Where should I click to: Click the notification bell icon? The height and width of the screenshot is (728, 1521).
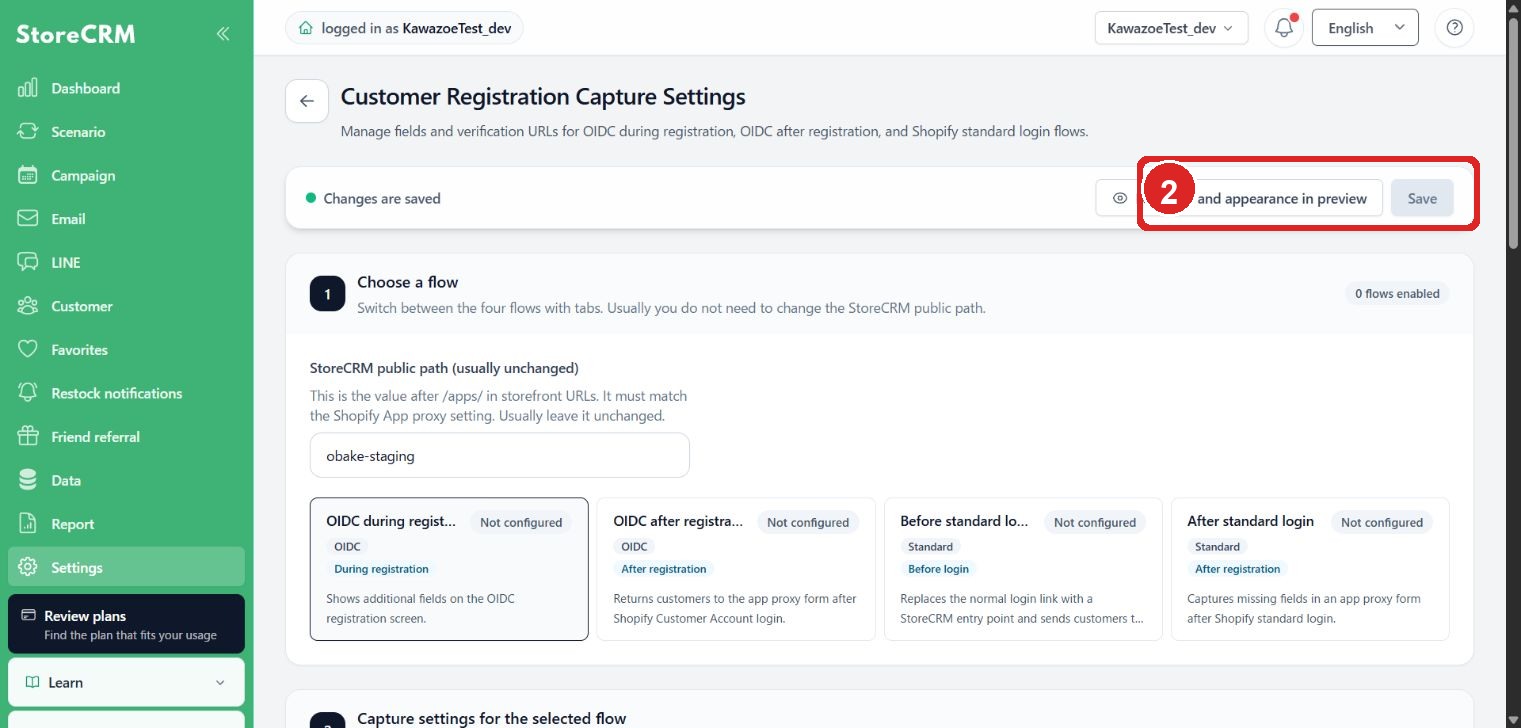[1284, 28]
